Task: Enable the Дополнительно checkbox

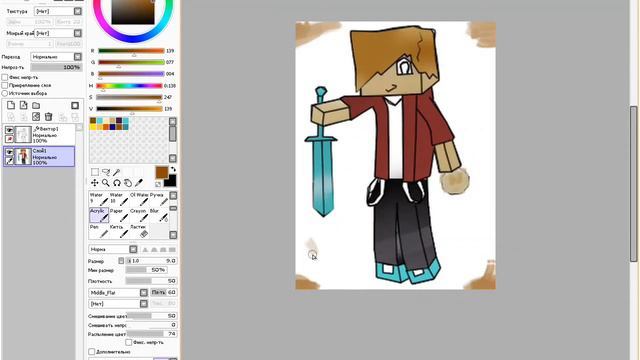Action: pyautogui.click(x=91, y=351)
